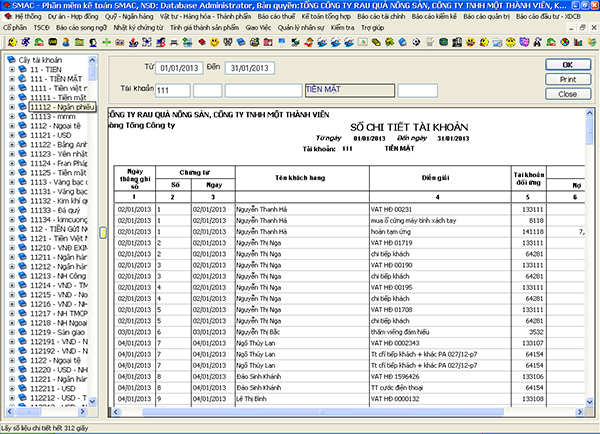The height and width of the screenshot is (434, 600).
Task: Expand the 112 - TIỀN GỬI node
Action: (12, 229)
